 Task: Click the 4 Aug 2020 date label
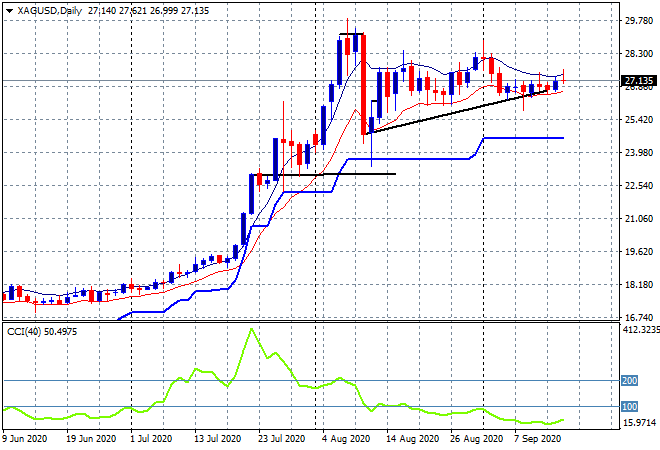pos(346,439)
